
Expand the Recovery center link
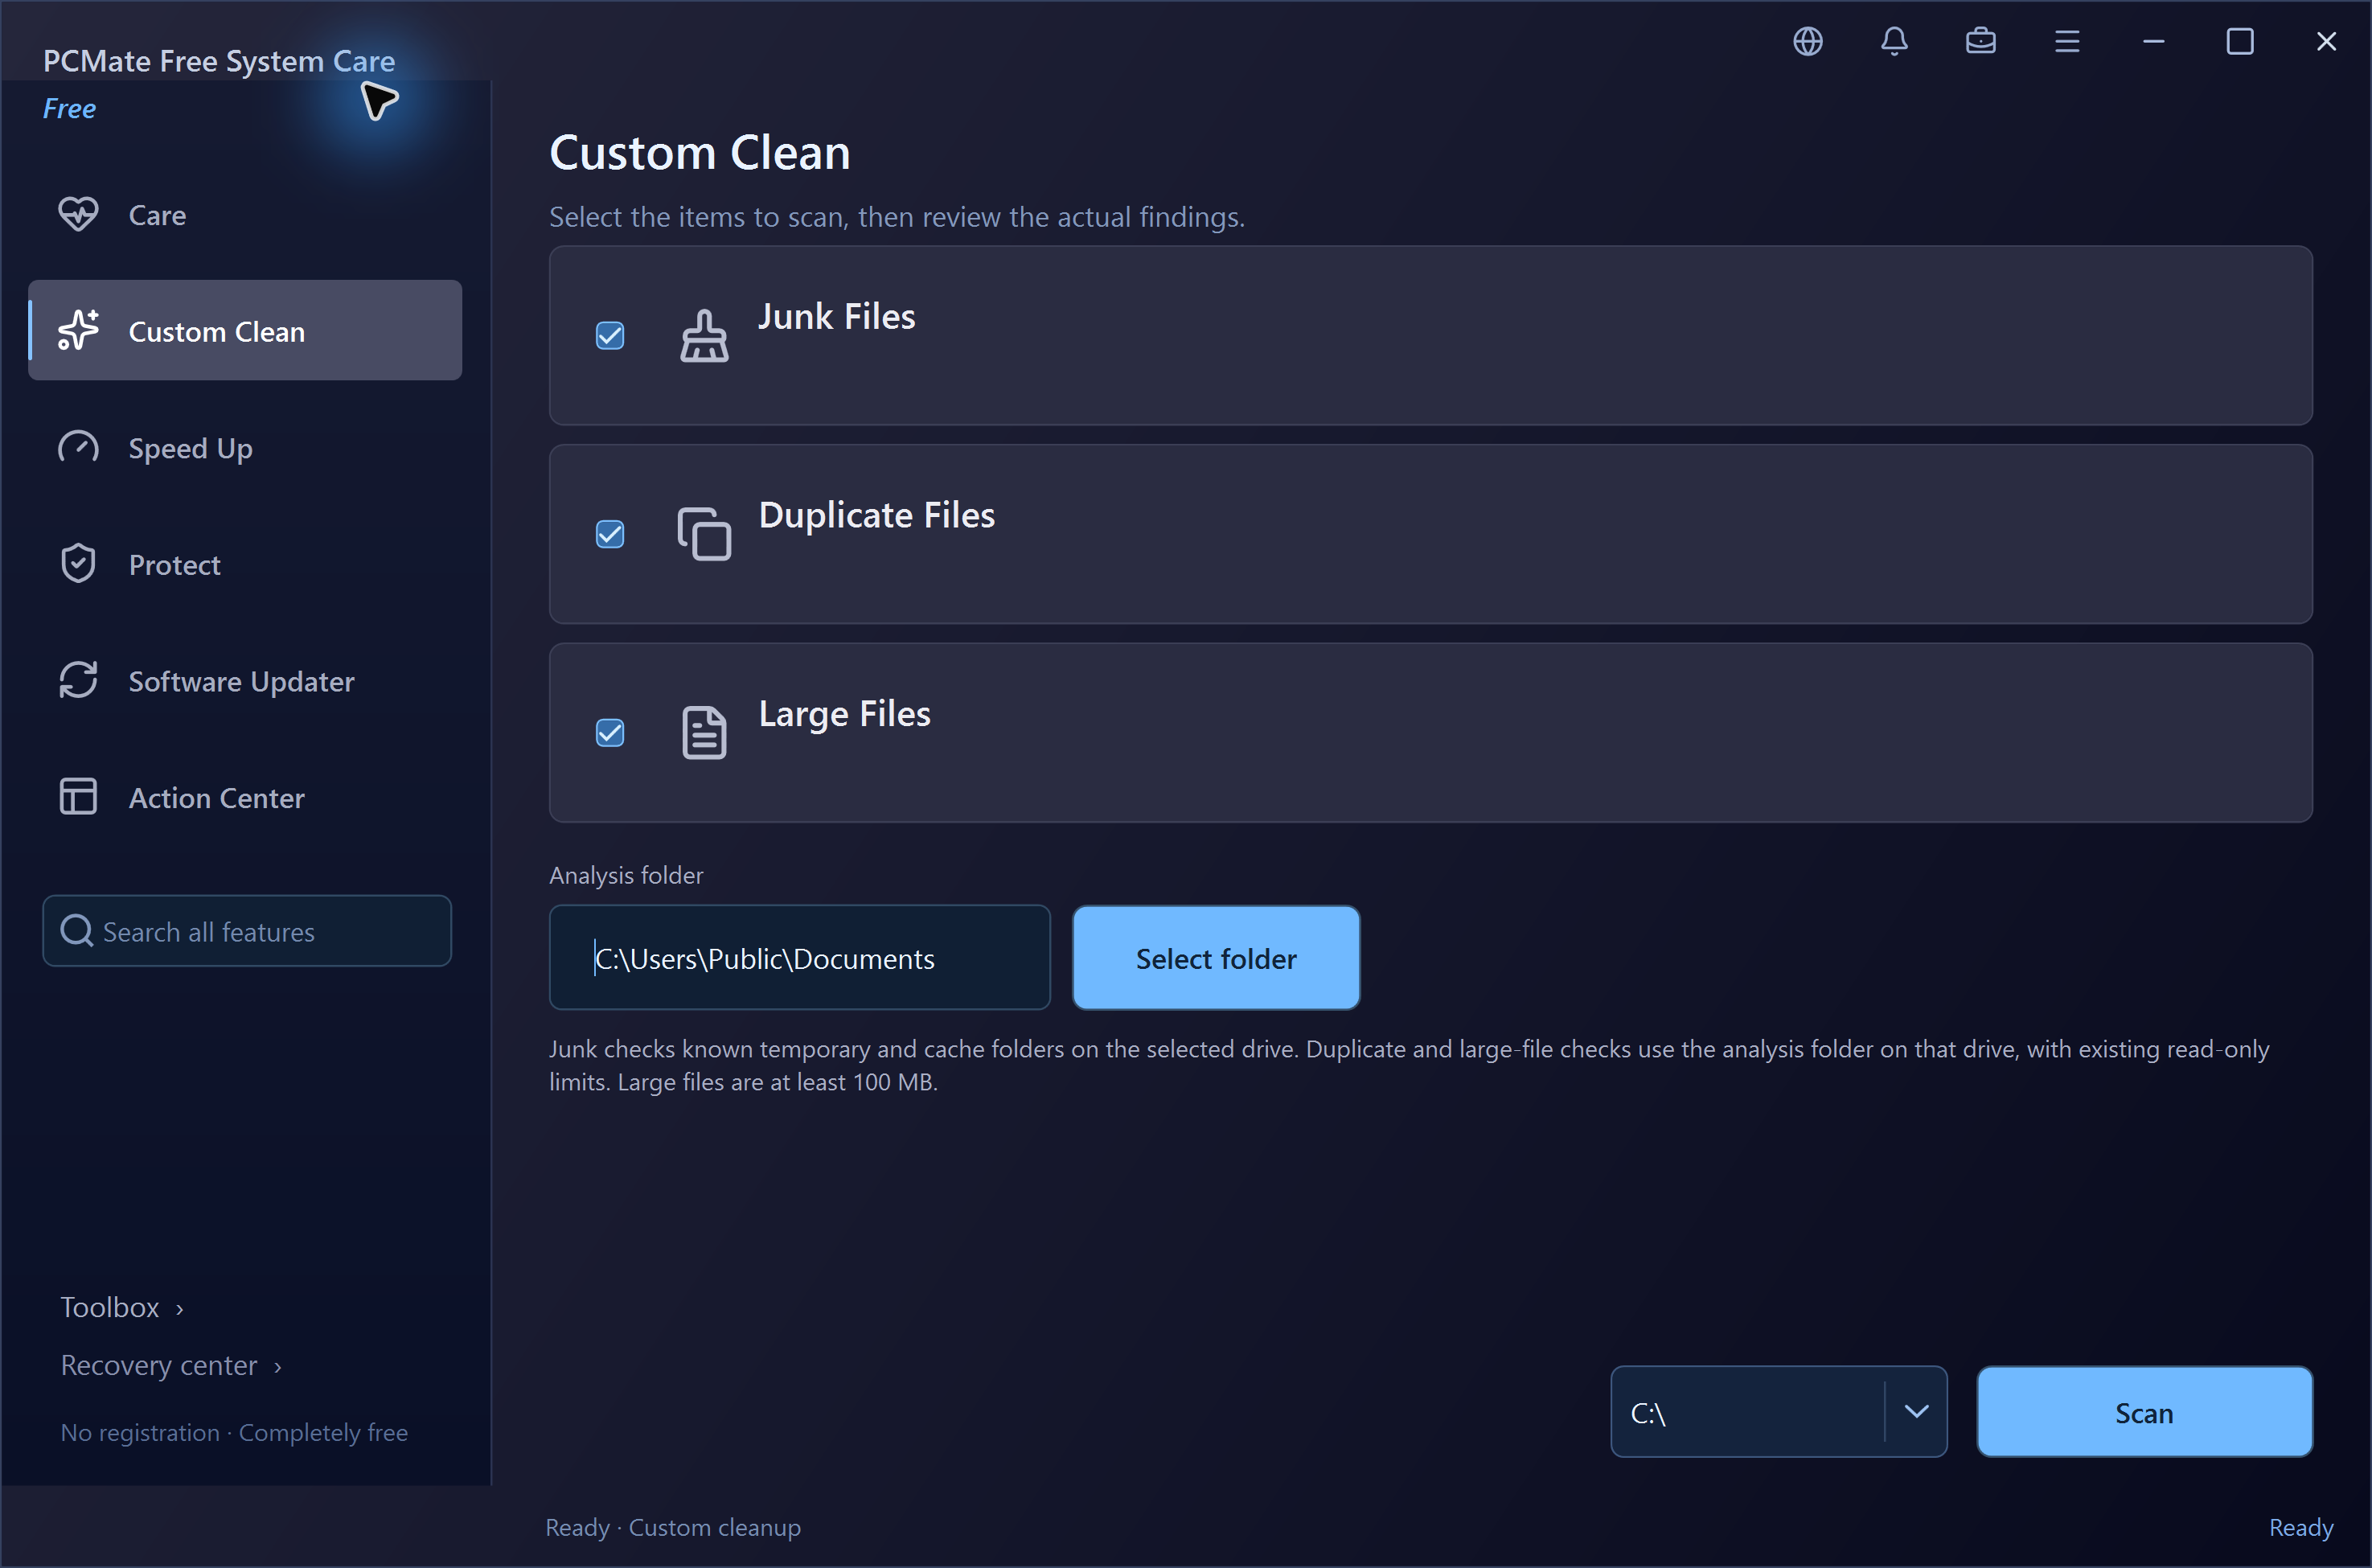(171, 1365)
